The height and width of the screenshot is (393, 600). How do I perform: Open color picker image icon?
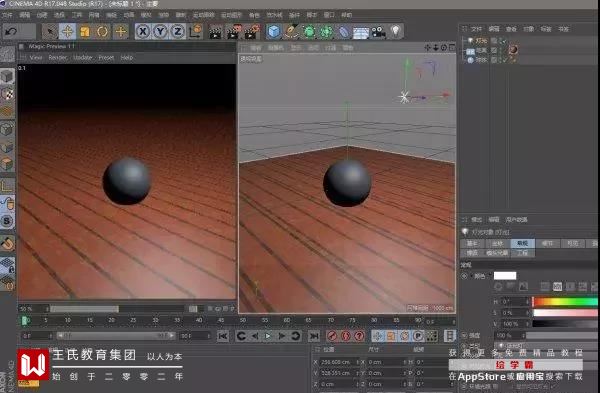(523, 286)
